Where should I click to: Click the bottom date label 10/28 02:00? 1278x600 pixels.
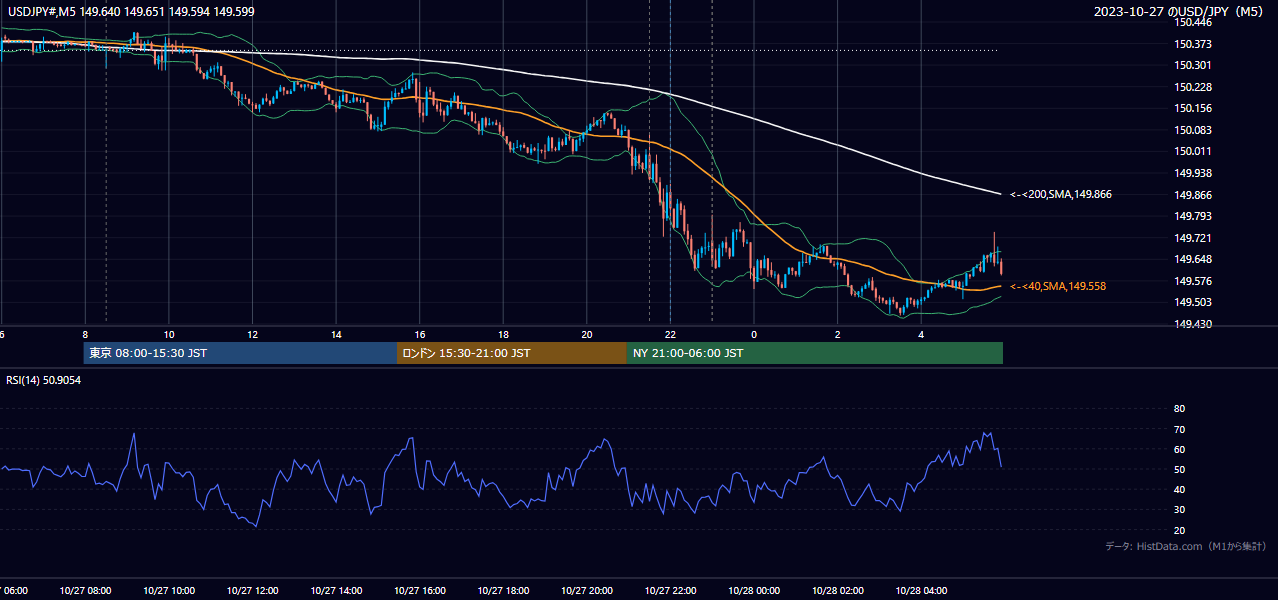click(838, 591)
